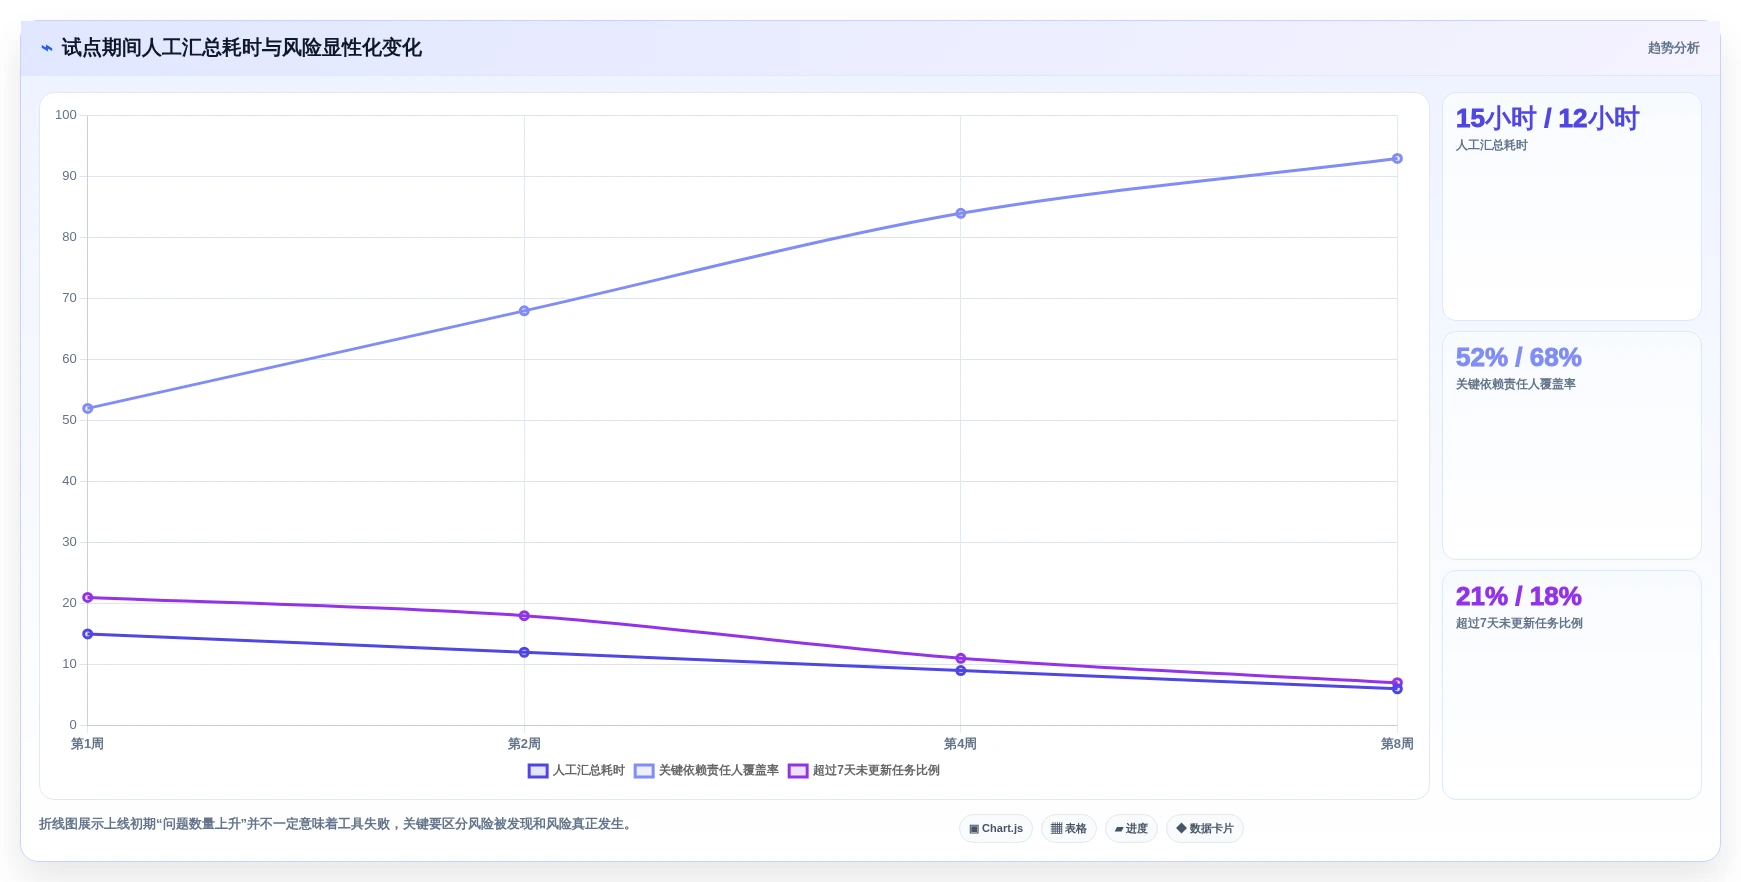Open the 进度 tag chip

(1131, 829)
